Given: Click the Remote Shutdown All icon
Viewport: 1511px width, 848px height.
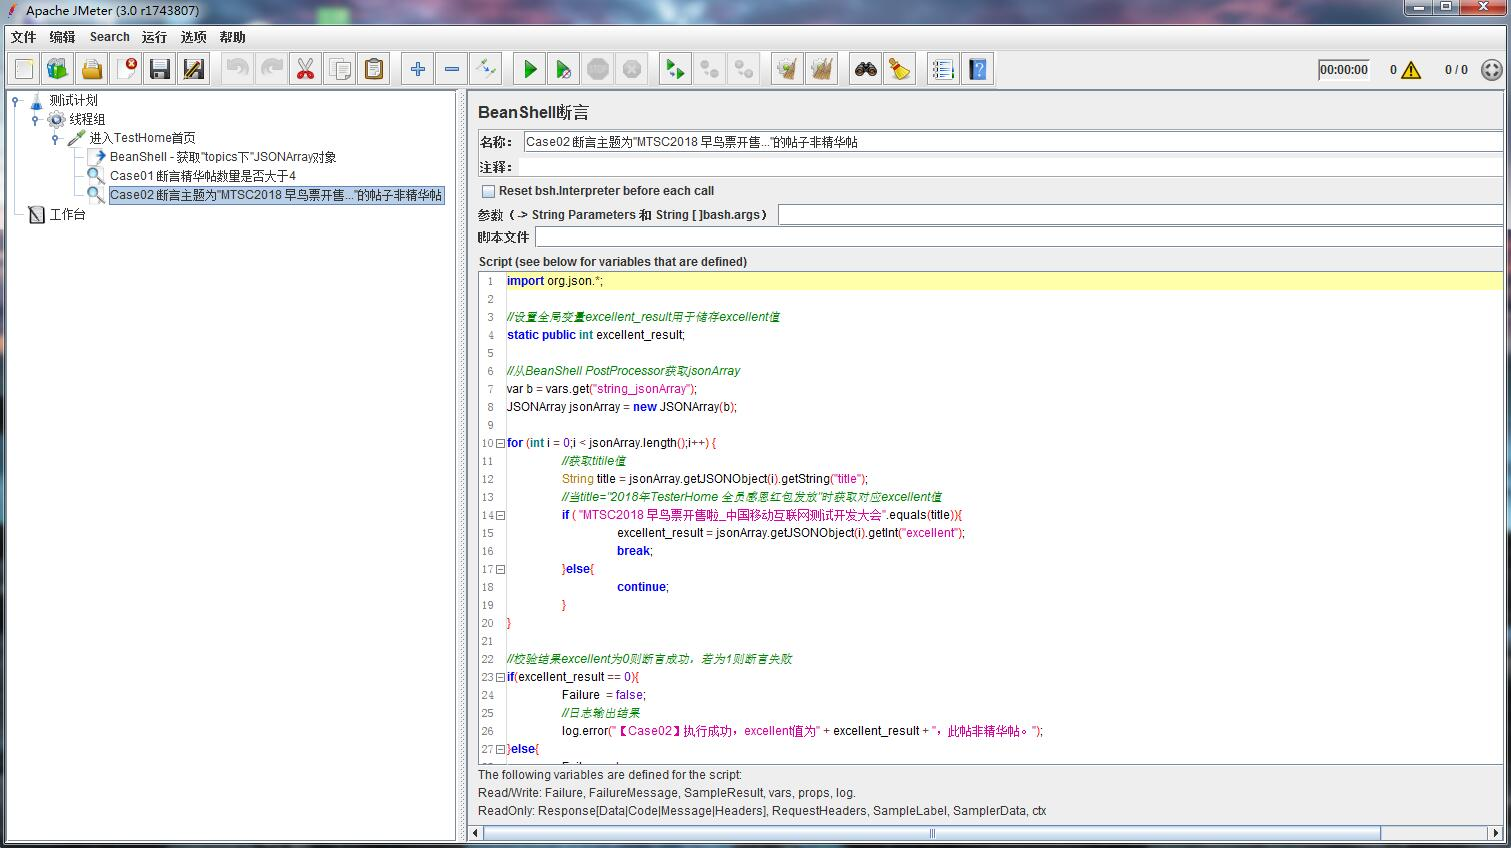Looking at the screenshot, I should [x=743, y=69].
